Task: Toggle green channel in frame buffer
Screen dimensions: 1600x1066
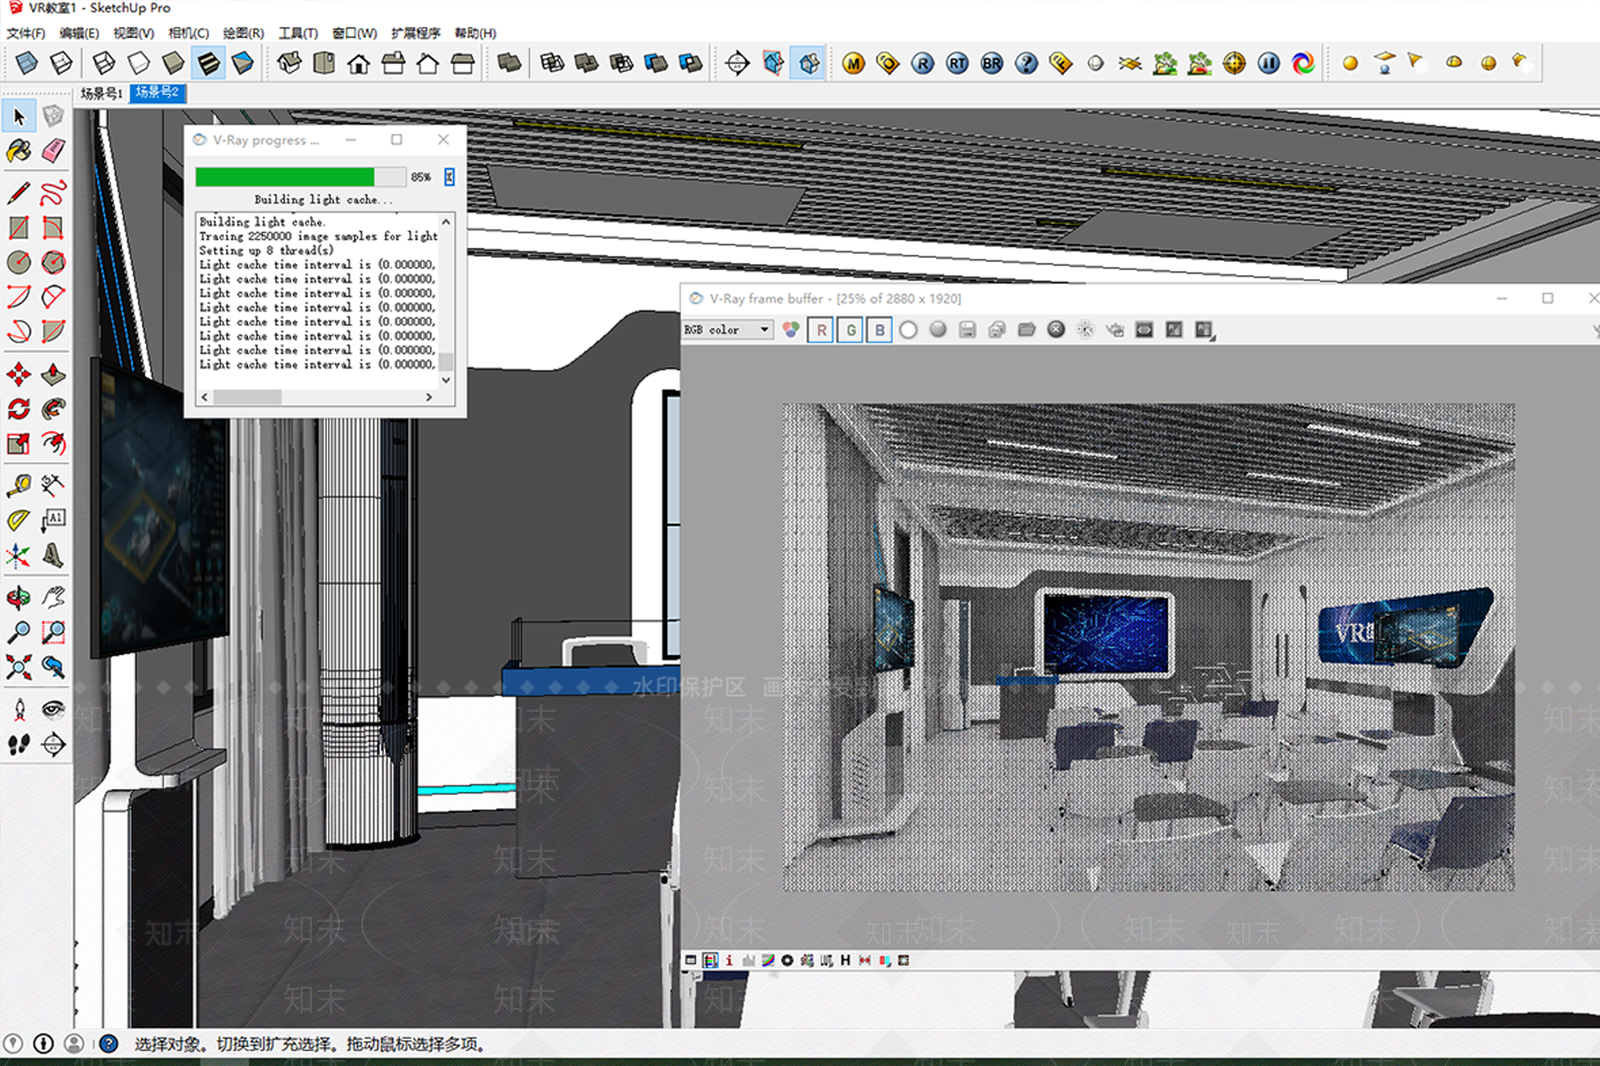Action: point(850,330)
